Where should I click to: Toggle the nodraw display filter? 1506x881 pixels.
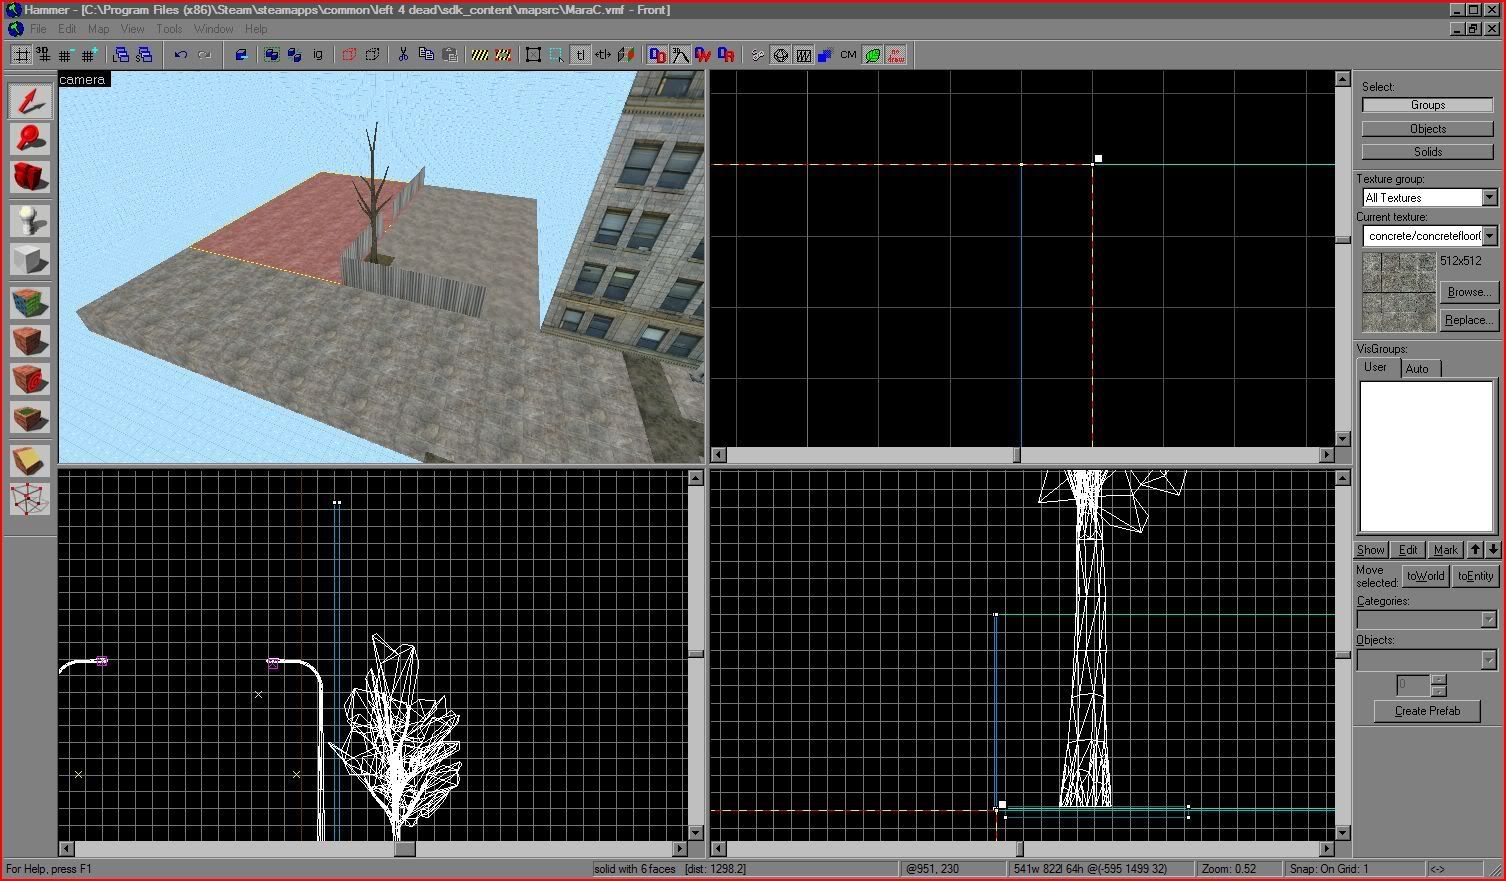pyautogui.click(x=895, y=55)
